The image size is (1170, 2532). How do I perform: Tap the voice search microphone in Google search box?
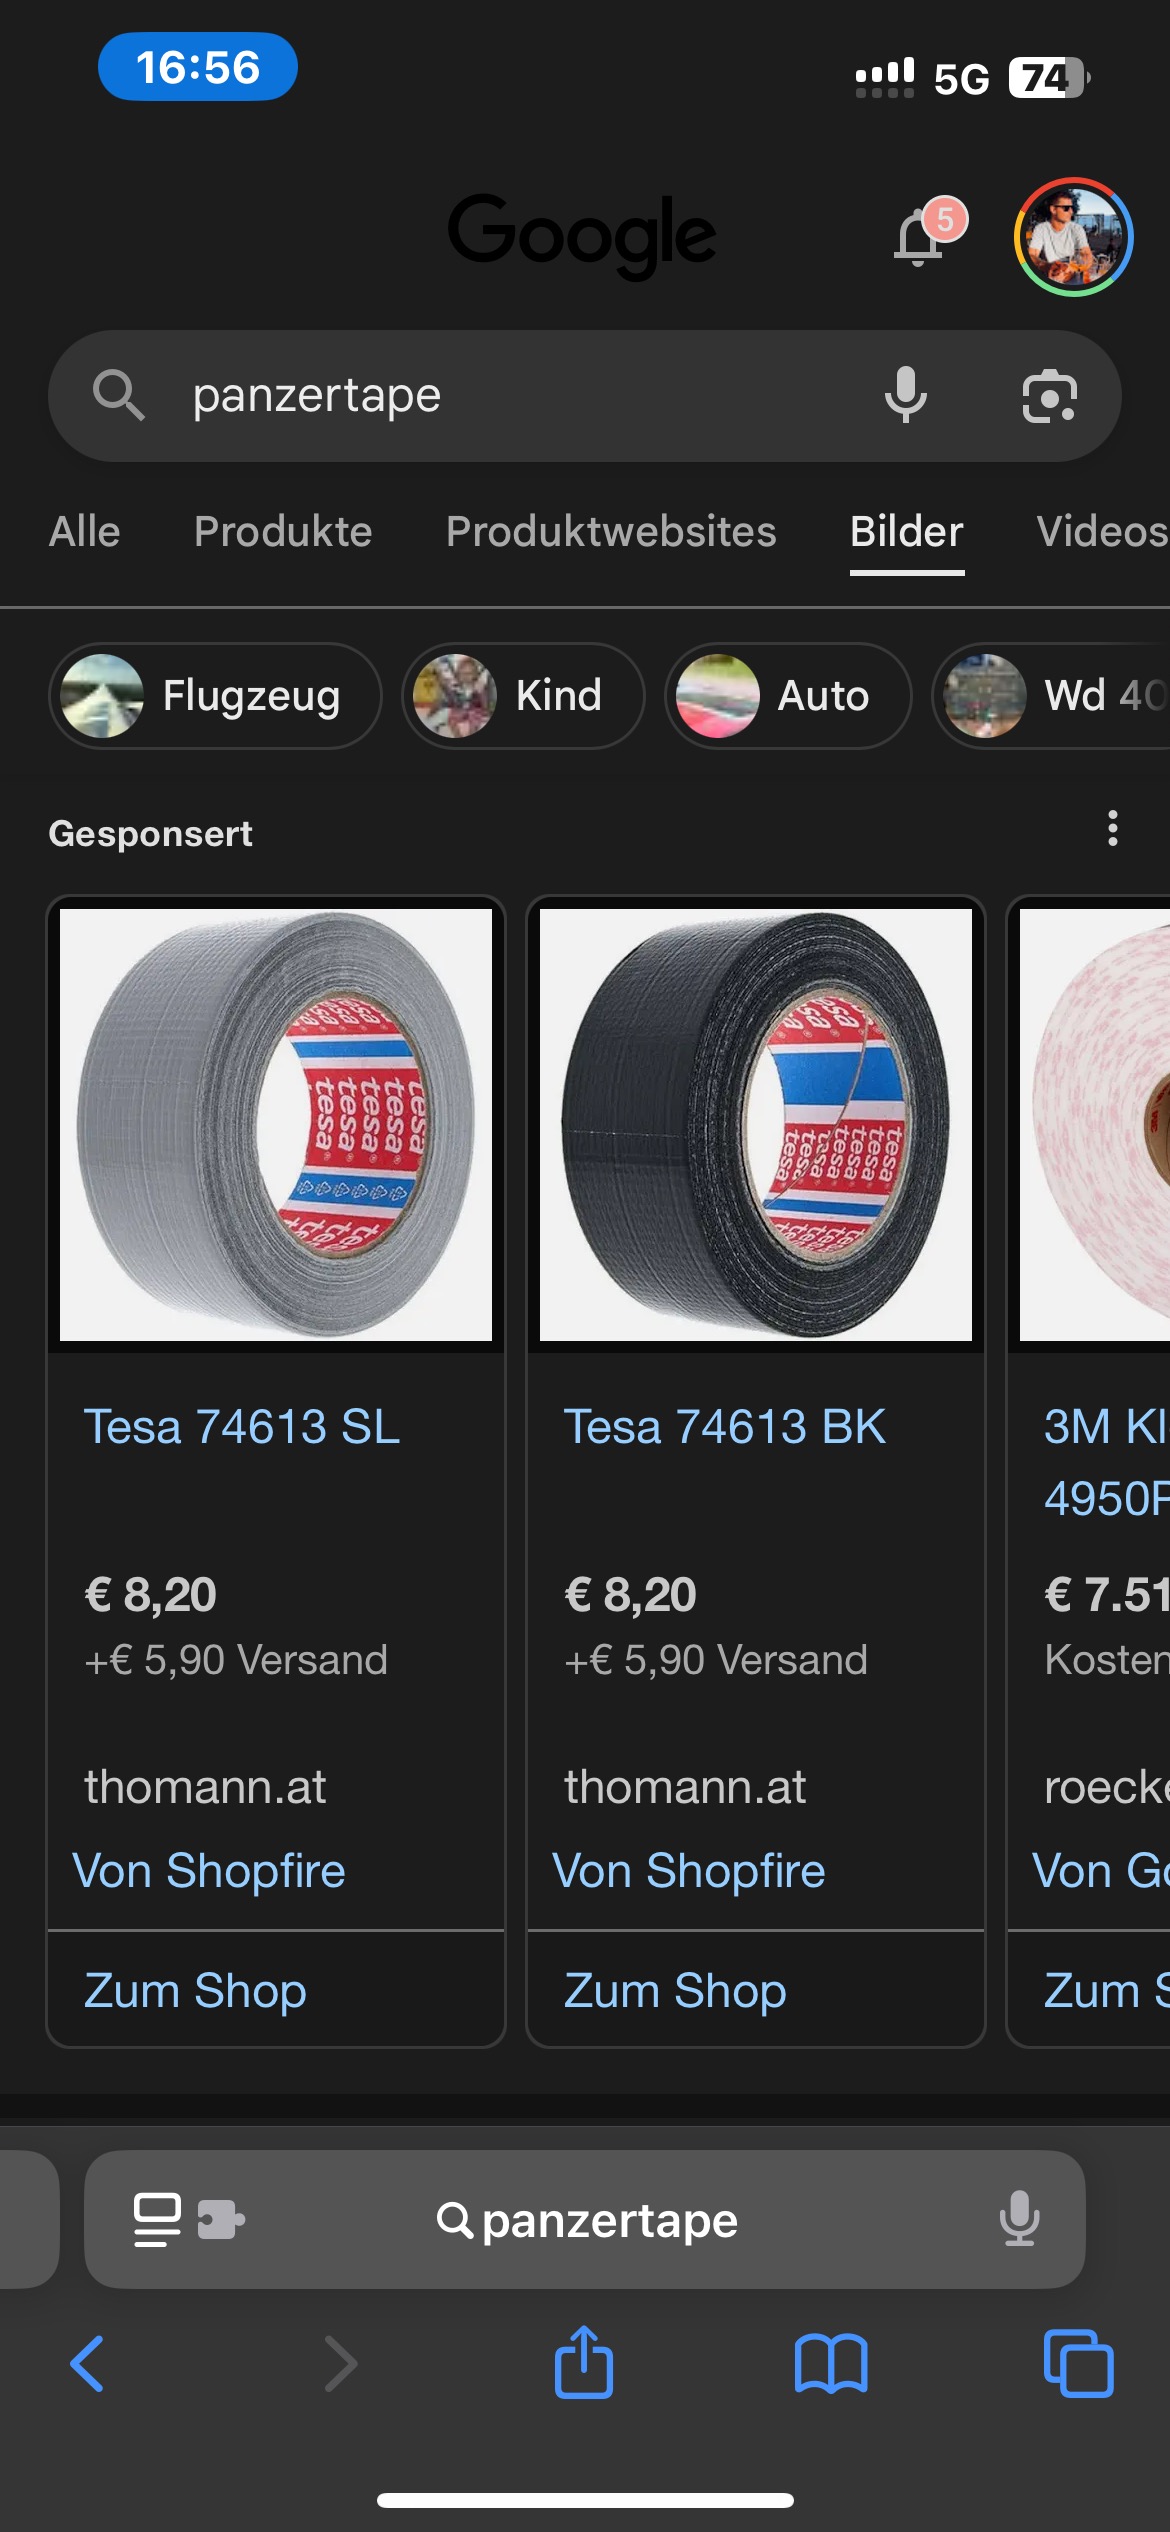906,395
